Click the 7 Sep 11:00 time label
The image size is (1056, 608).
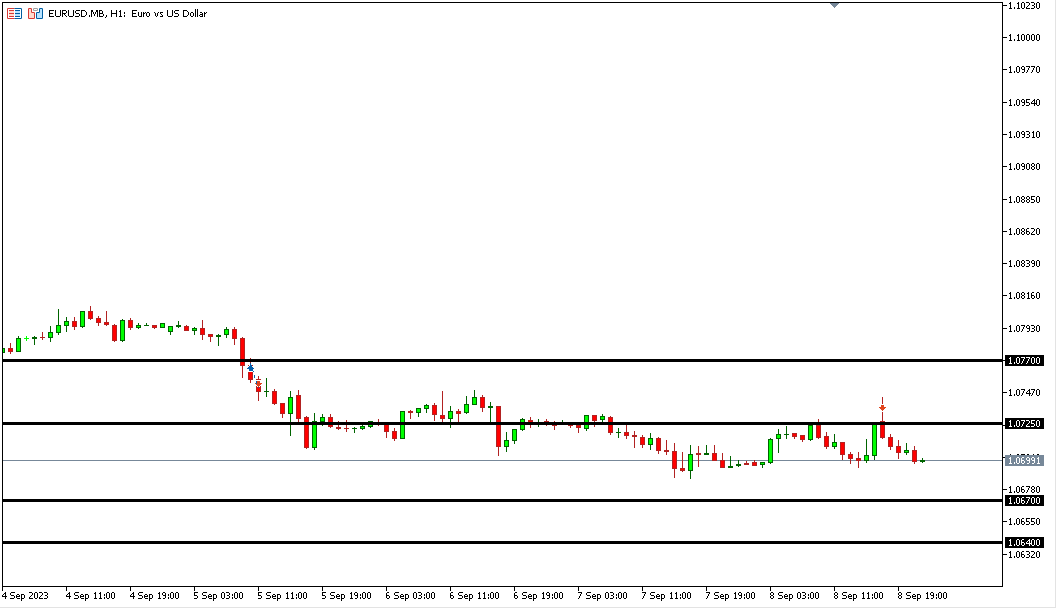click(666, 596)
